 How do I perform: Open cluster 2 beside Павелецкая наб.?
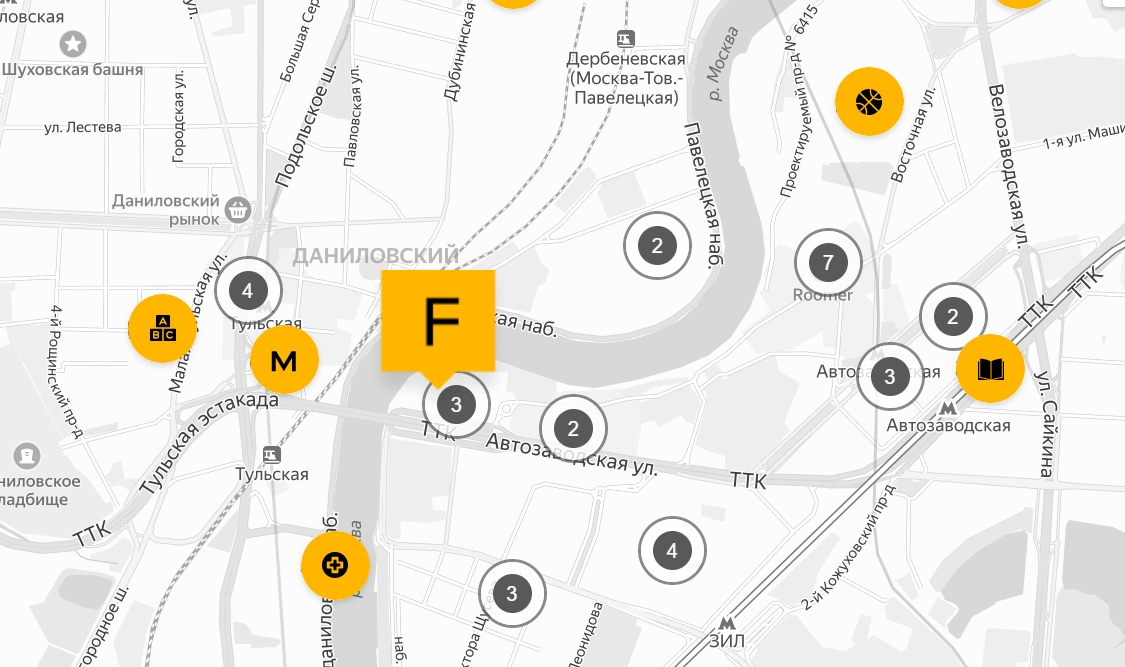[x=657, y=245]
